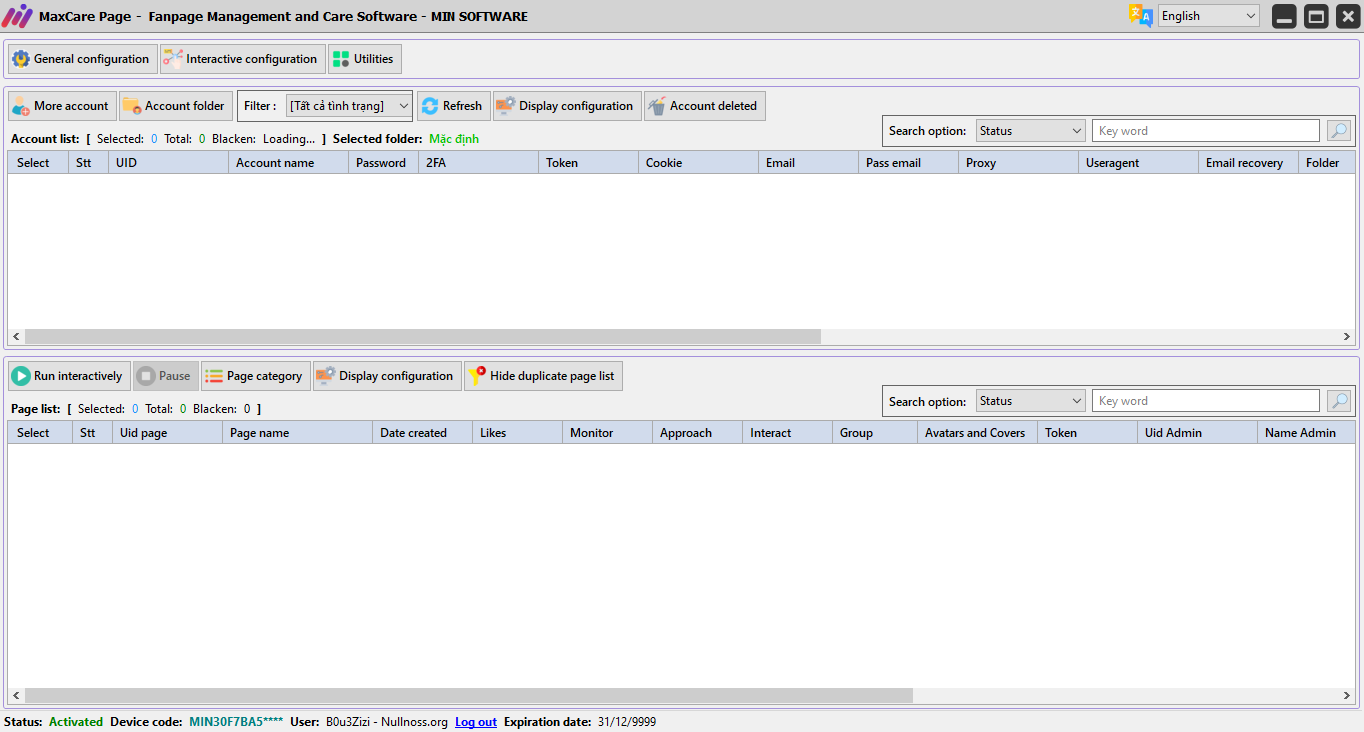This screenshot has height=732, width=1364.
Task: Click the Proxy column header
Action: point(1018,163)
